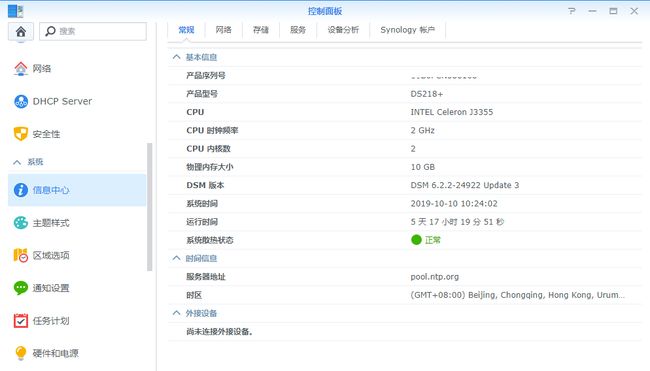Click the 时区 label
This screenshot has width=650, height=371.
194,295
